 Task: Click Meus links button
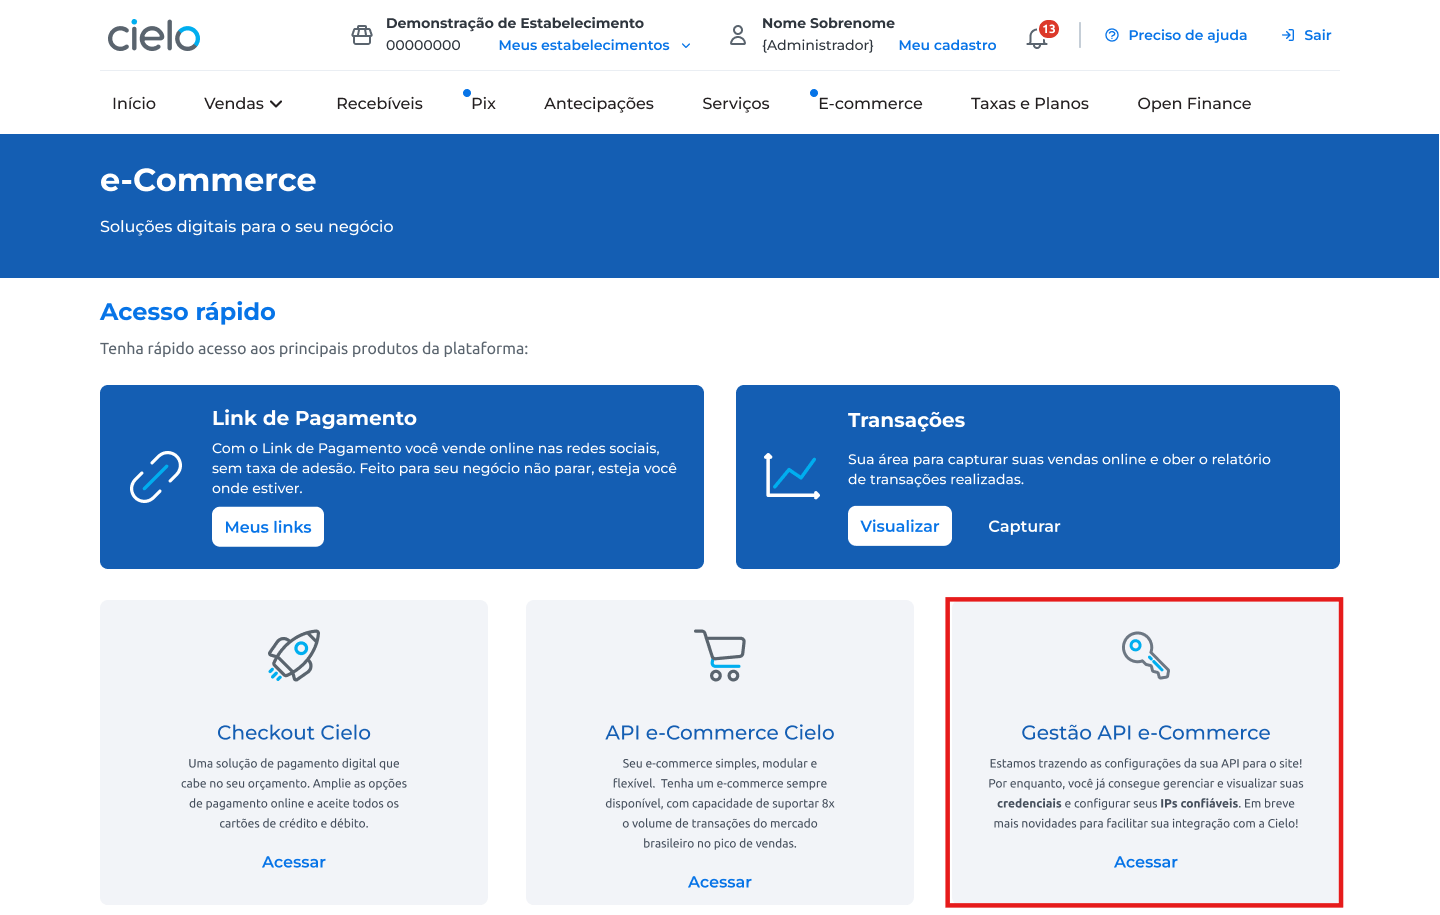[268, 527]
